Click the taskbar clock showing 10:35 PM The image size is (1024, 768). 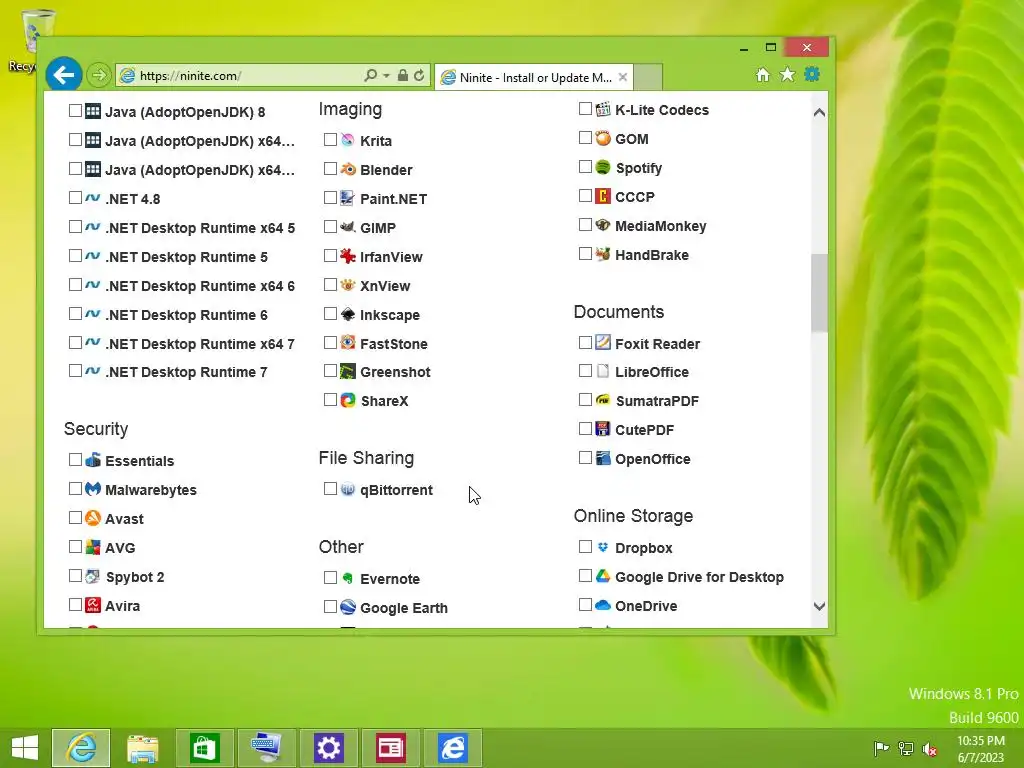980,749
